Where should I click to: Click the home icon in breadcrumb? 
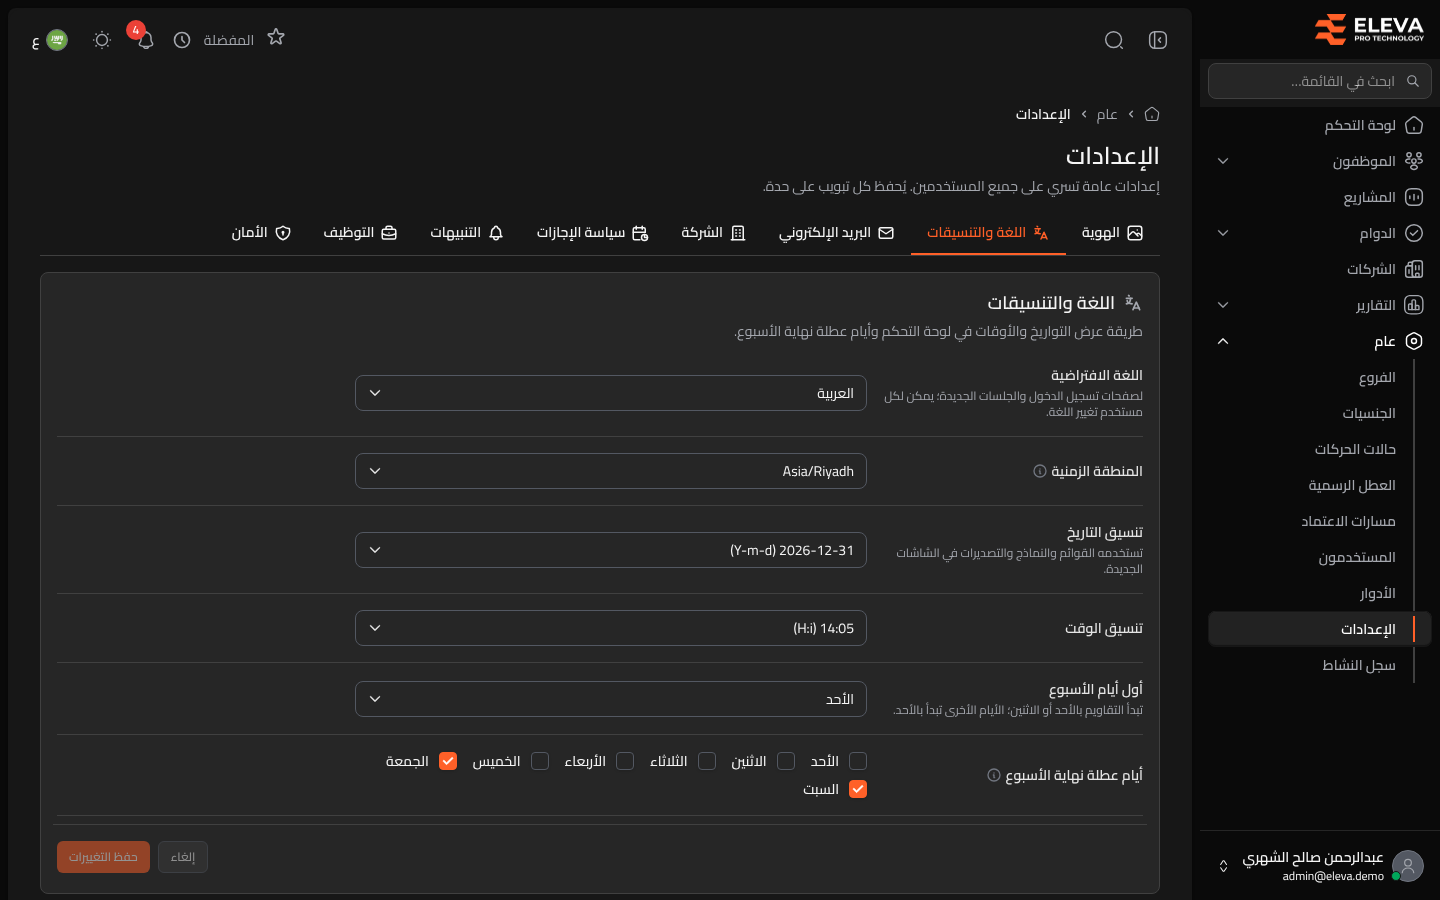pos(1152,114)
